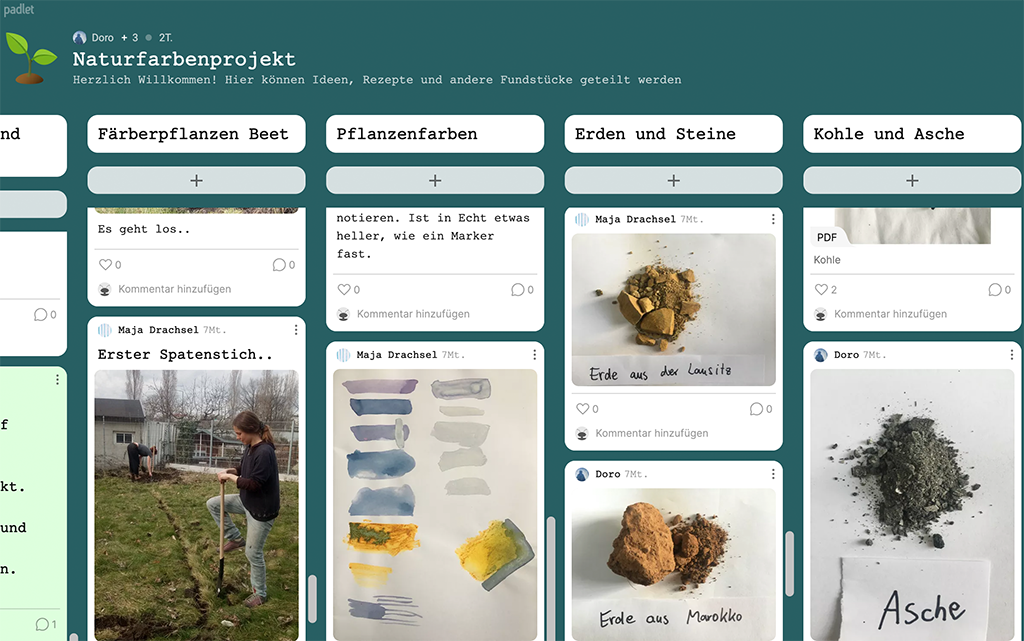The image size is (1024, 641).
Task: Open the comment bubble on the Lausitz post
Action: pos(756,409)
